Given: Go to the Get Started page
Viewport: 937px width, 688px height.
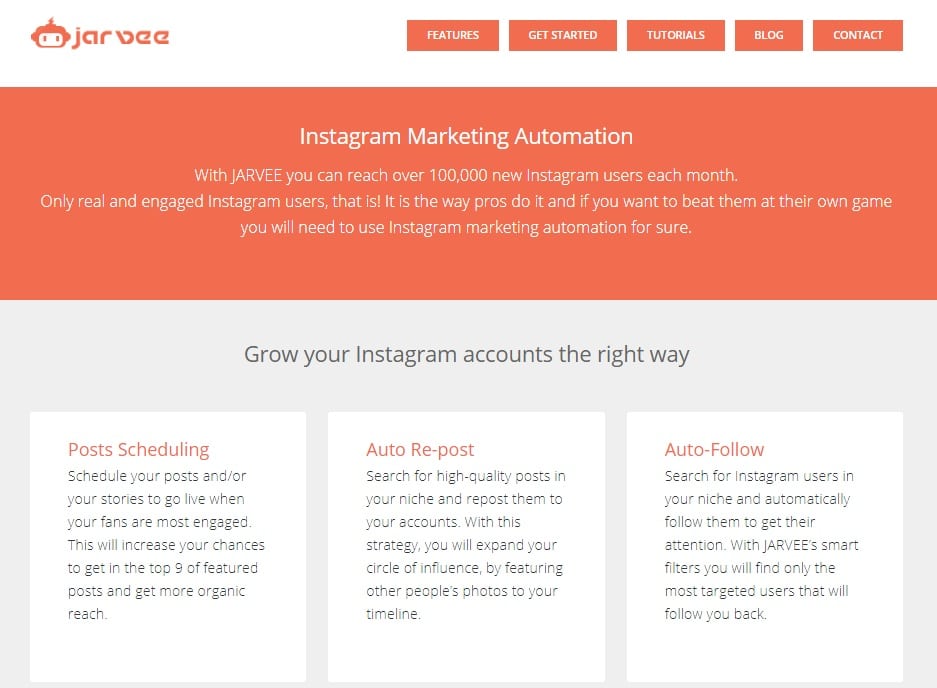Looking at the screenshot, I should (562, 35).
